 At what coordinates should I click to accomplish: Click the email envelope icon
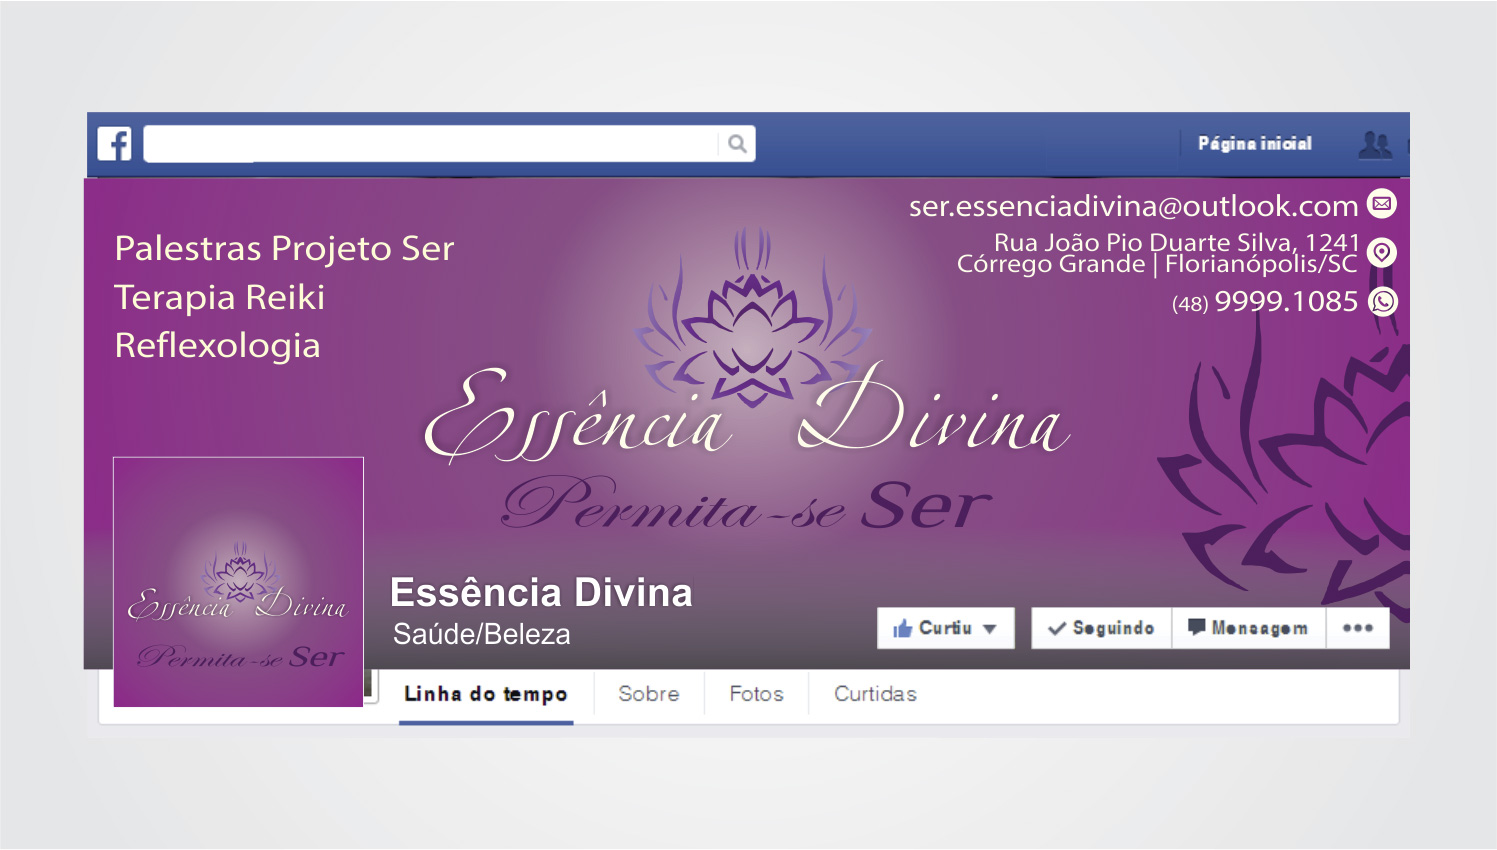coord(1382,204)
